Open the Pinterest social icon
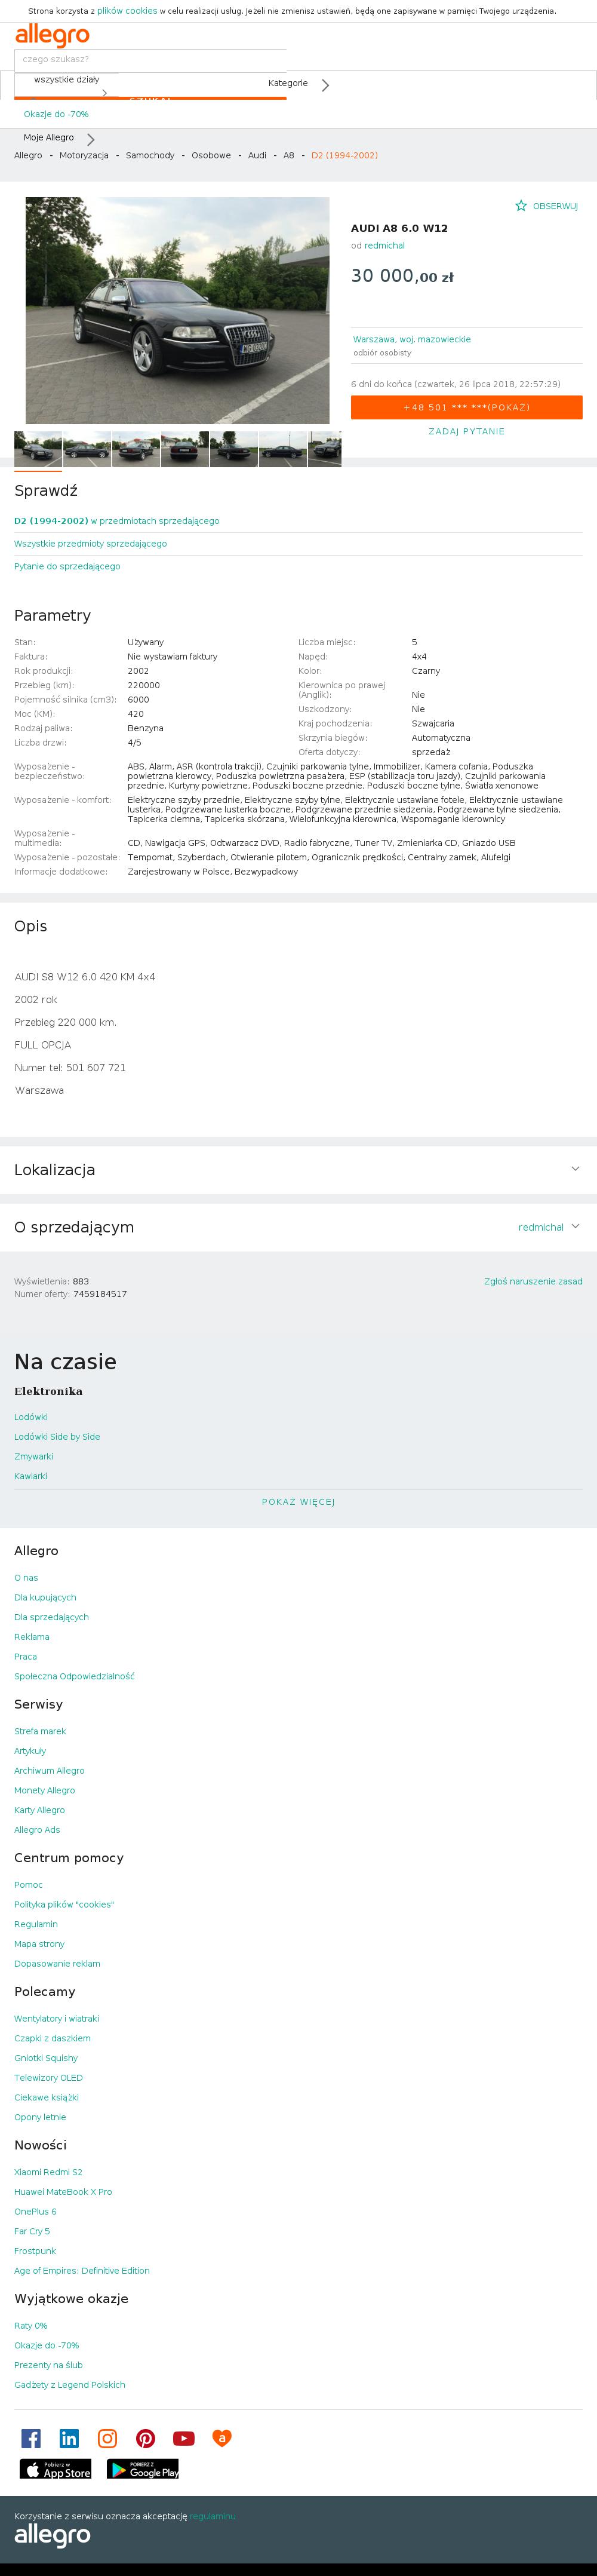Viewport: 597px width, 2576px height. point(146,2438)
